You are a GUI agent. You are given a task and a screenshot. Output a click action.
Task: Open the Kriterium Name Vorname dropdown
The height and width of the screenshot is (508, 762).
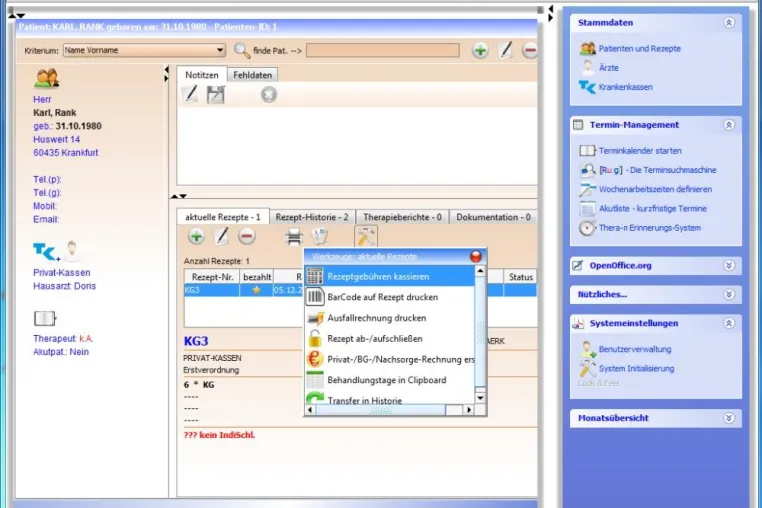coord(144,50)
